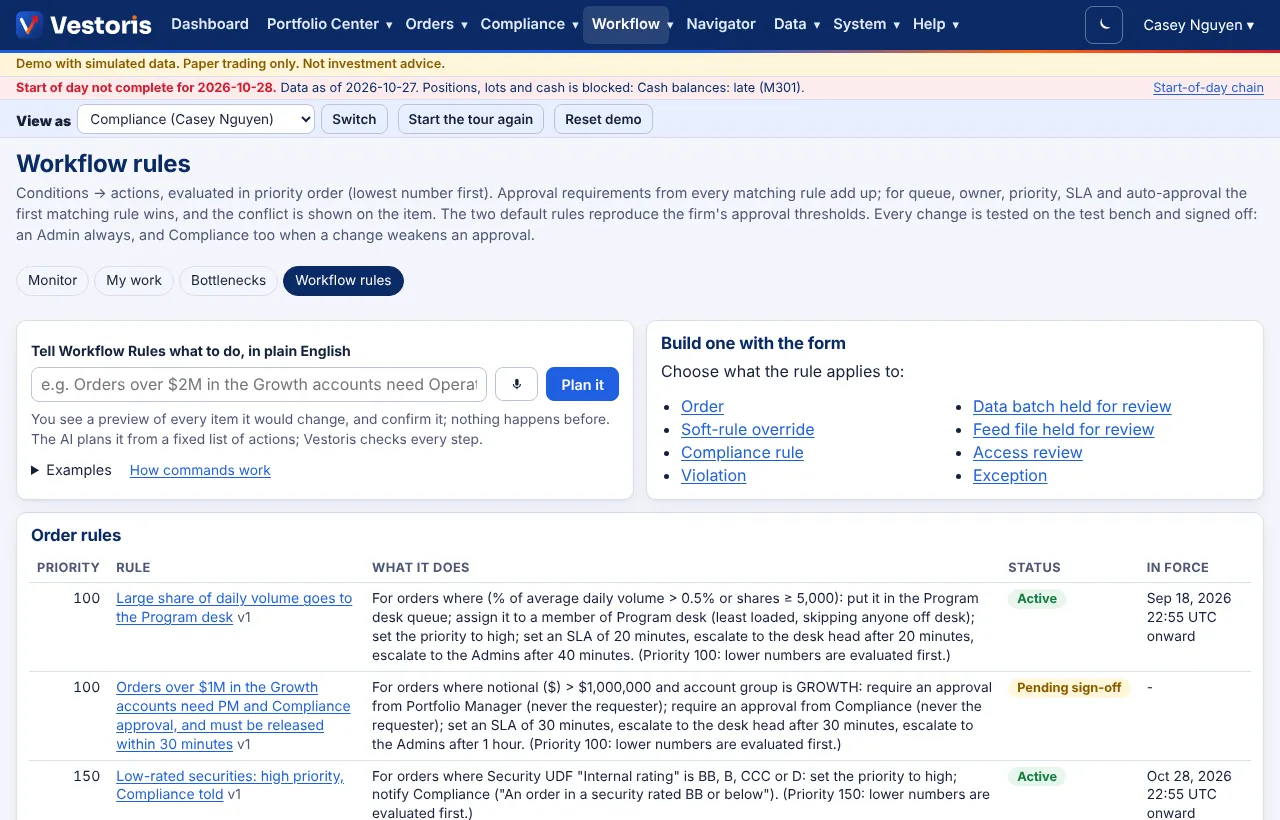Viewport: 1280px width, 820px height.
Task: Open Orders over $1M Growth accounts rule
Action: (x=233, y=715)
